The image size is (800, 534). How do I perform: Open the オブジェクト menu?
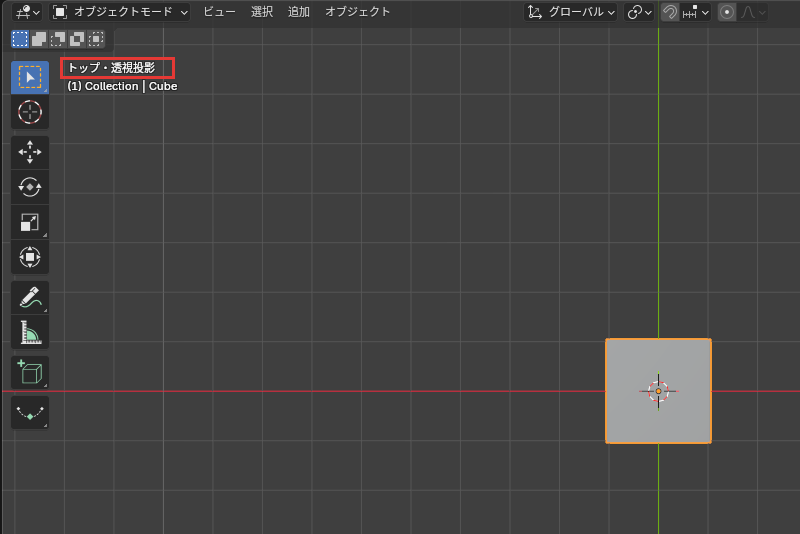coord(357,12)
